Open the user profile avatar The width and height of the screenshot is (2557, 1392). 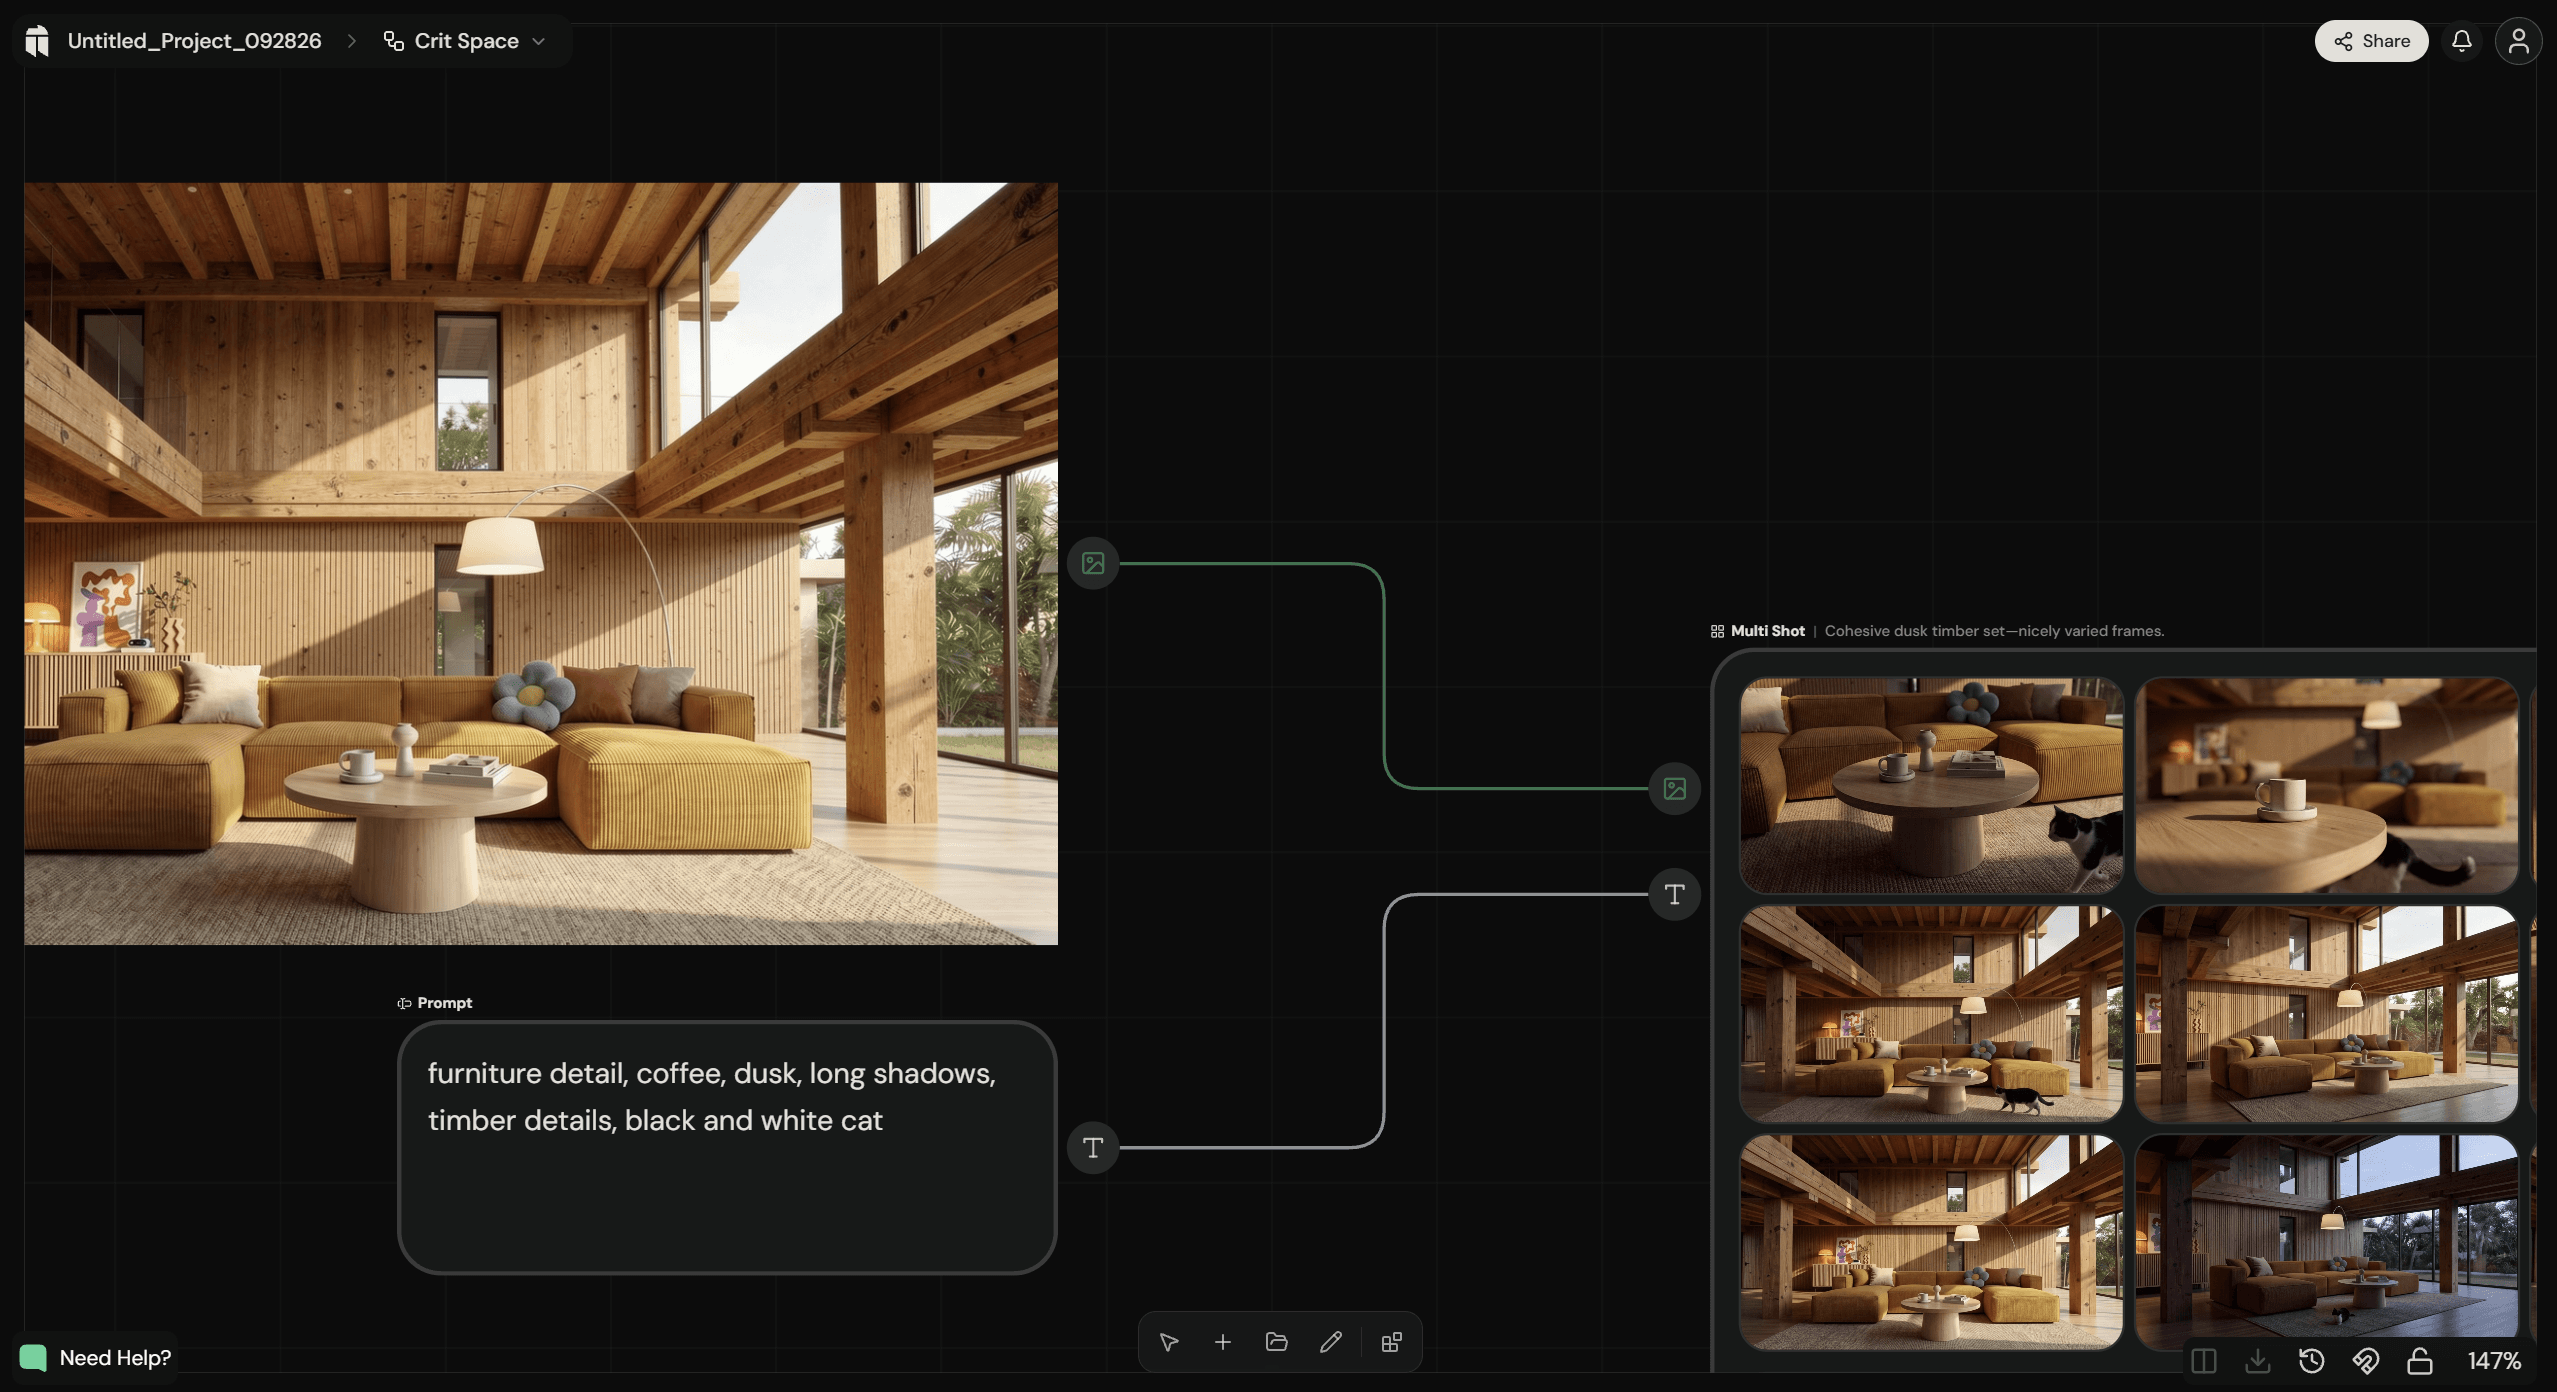pos(2518,41)
